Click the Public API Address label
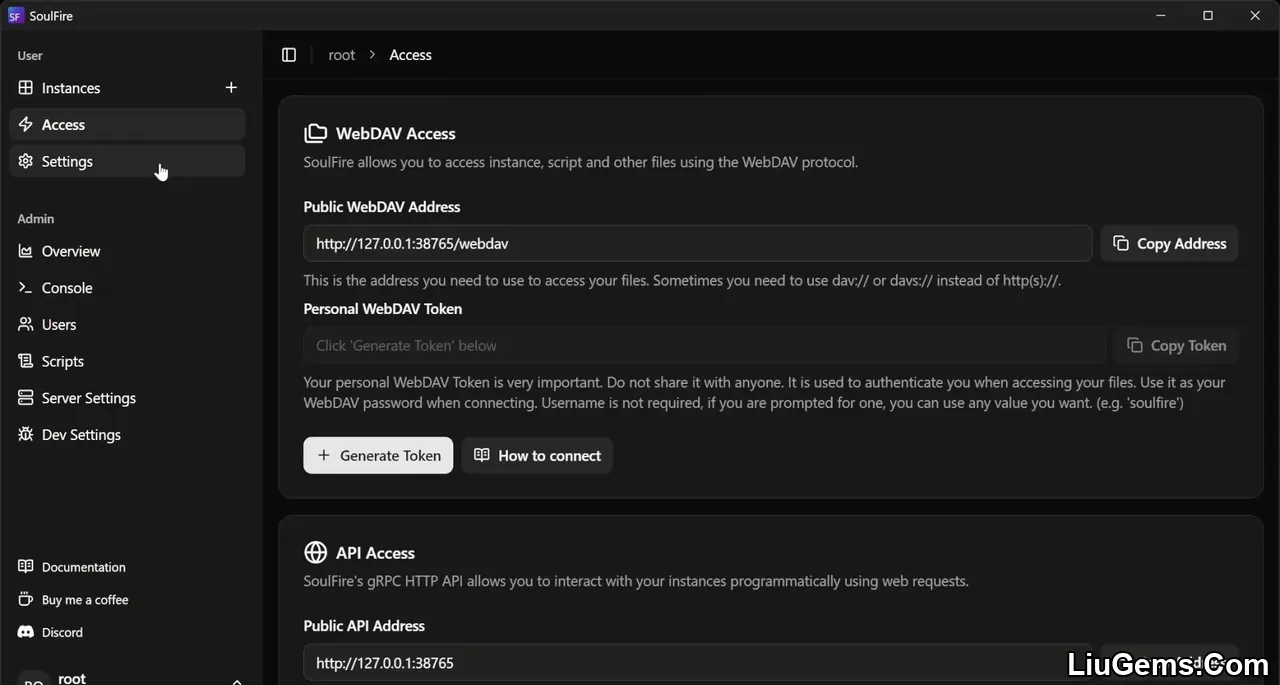Viewport: 1280px width, 685px height. click(364, 626)
